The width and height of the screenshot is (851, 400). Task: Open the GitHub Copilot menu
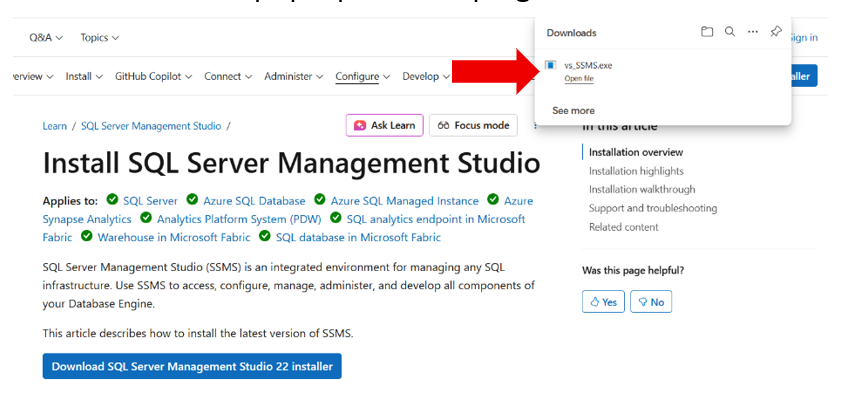tap(154, 77)
